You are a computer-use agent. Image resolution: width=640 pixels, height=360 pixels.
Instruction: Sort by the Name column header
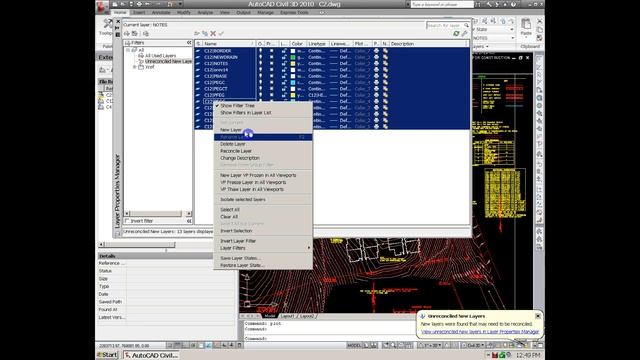[229, 44]
